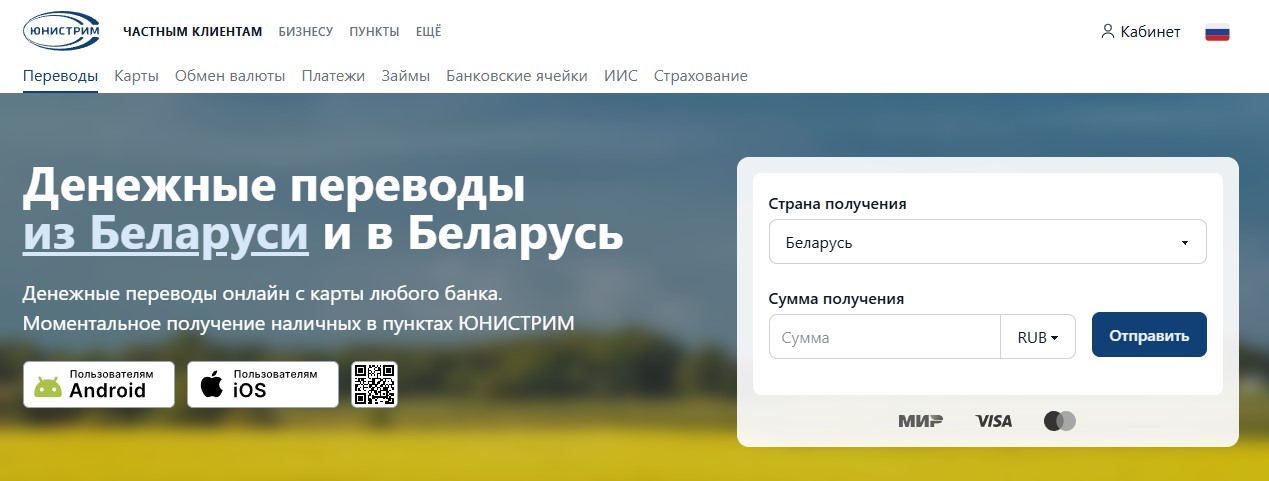The image size is (1269, 481).
Task: Follow the из Беларуси heading link
Action: click(165, 233)
